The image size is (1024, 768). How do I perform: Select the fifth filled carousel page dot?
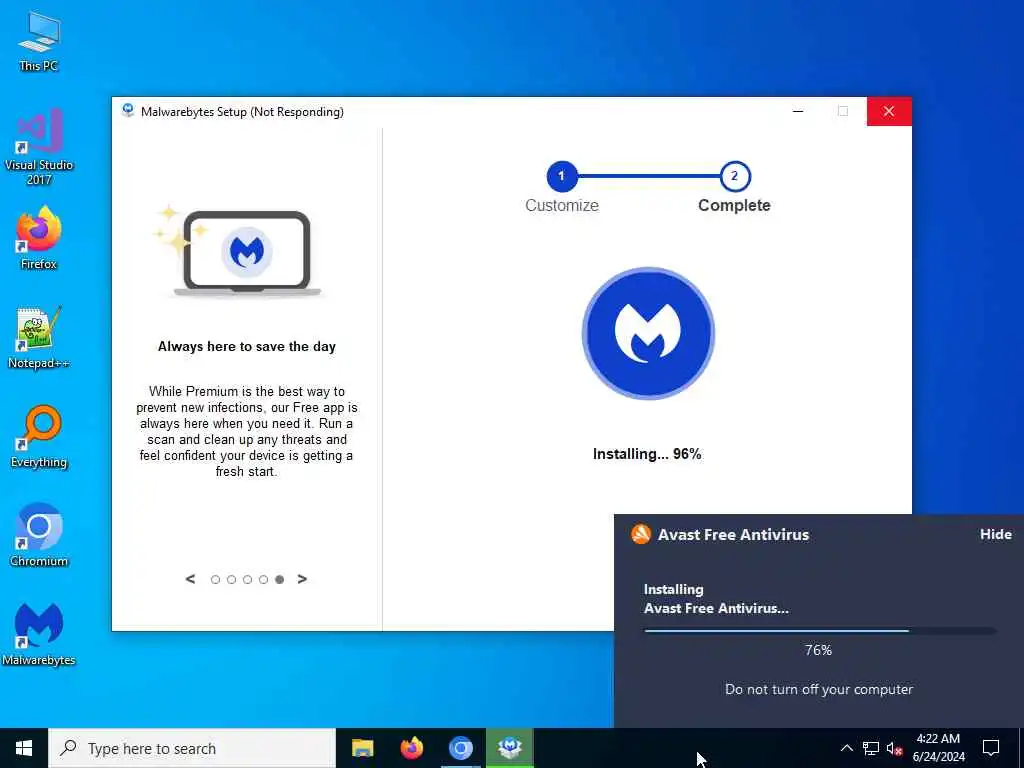[x=280, y=579]
